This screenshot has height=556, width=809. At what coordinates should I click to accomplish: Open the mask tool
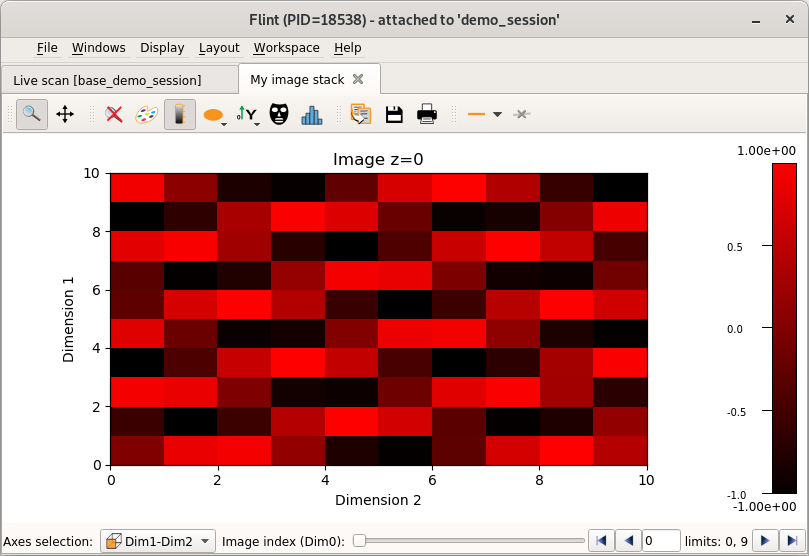(x=279, y=114)
